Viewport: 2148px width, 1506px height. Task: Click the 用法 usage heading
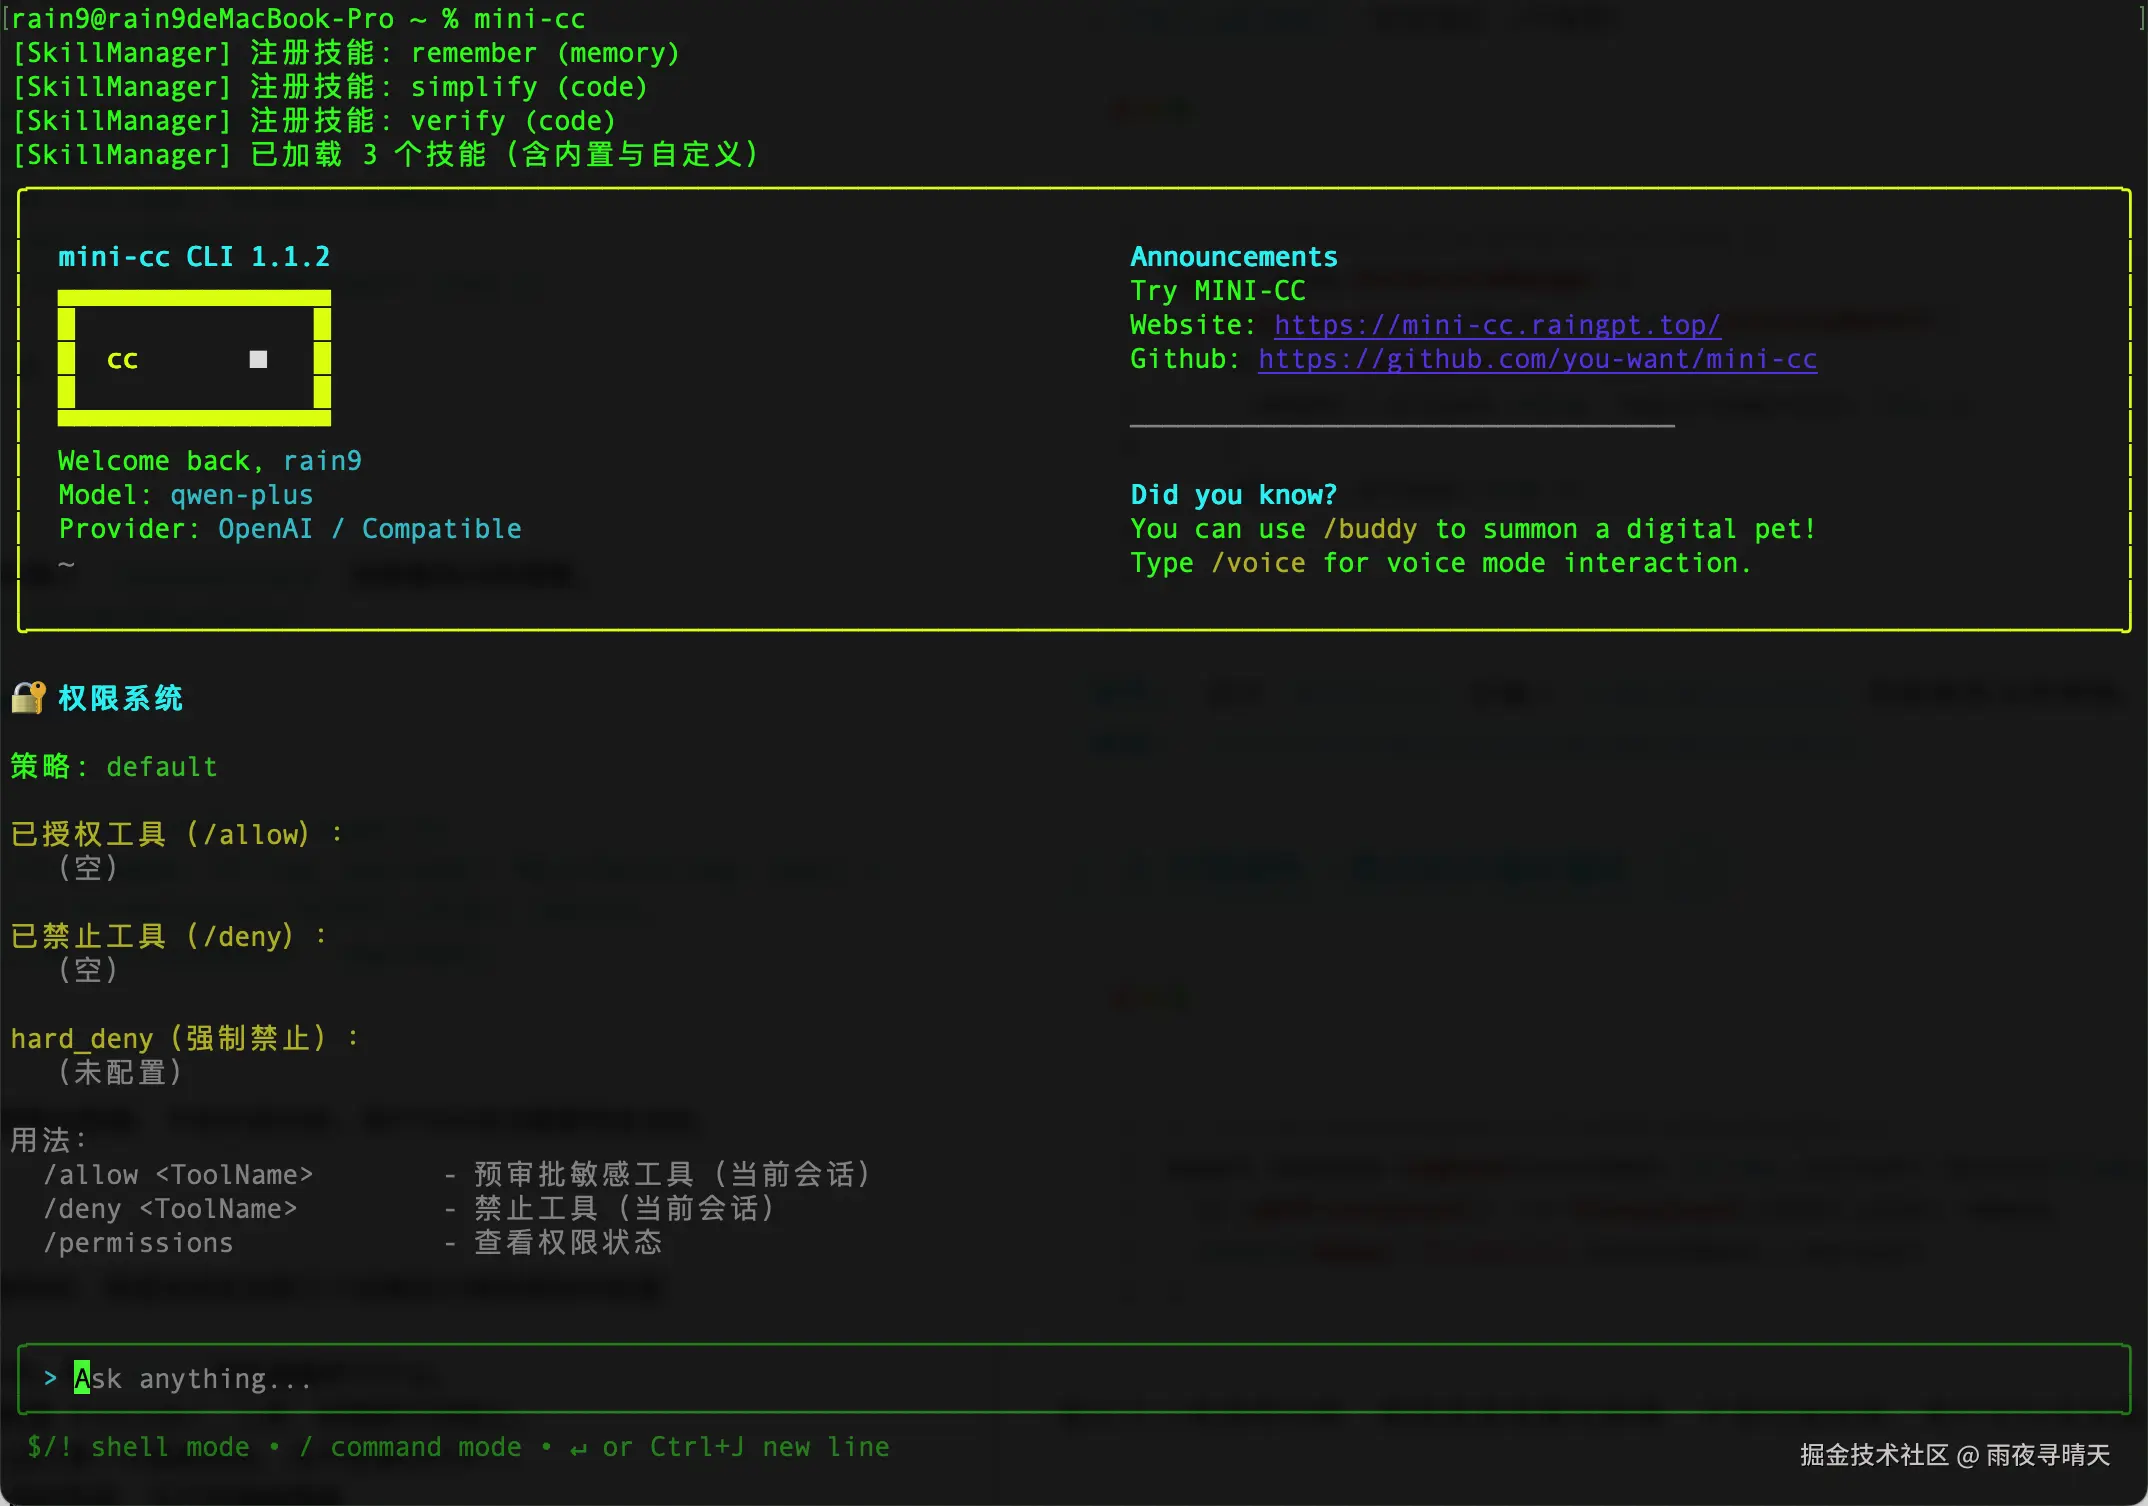(49, 1140)
